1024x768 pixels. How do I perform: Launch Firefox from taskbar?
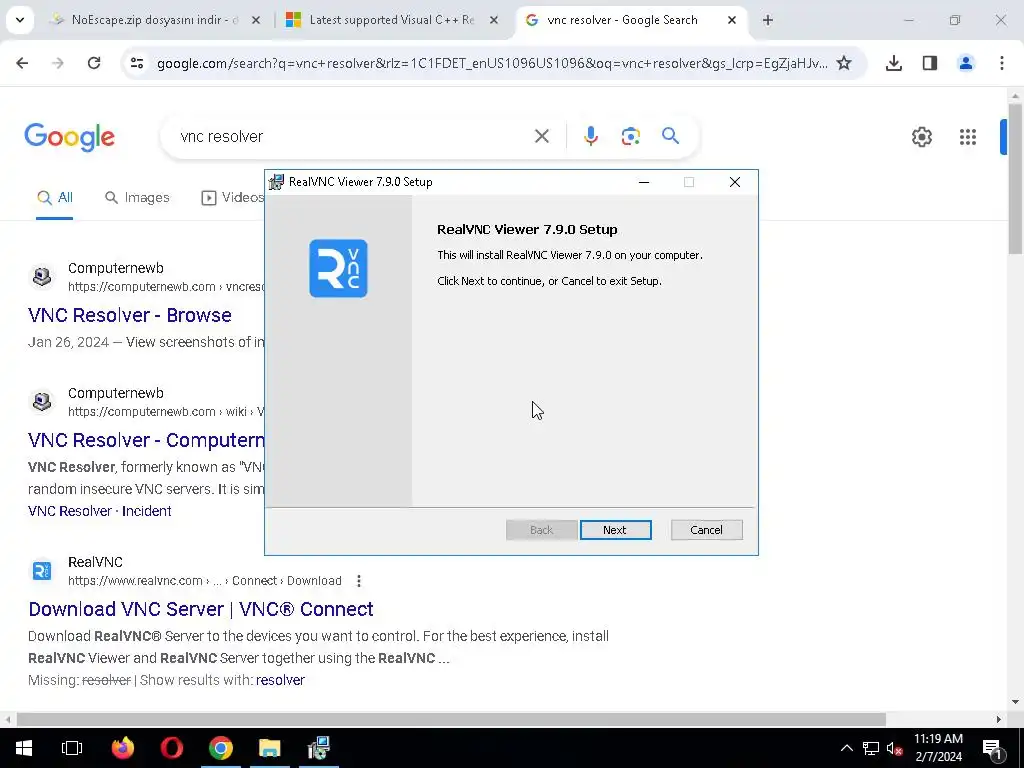pos(122,748)
